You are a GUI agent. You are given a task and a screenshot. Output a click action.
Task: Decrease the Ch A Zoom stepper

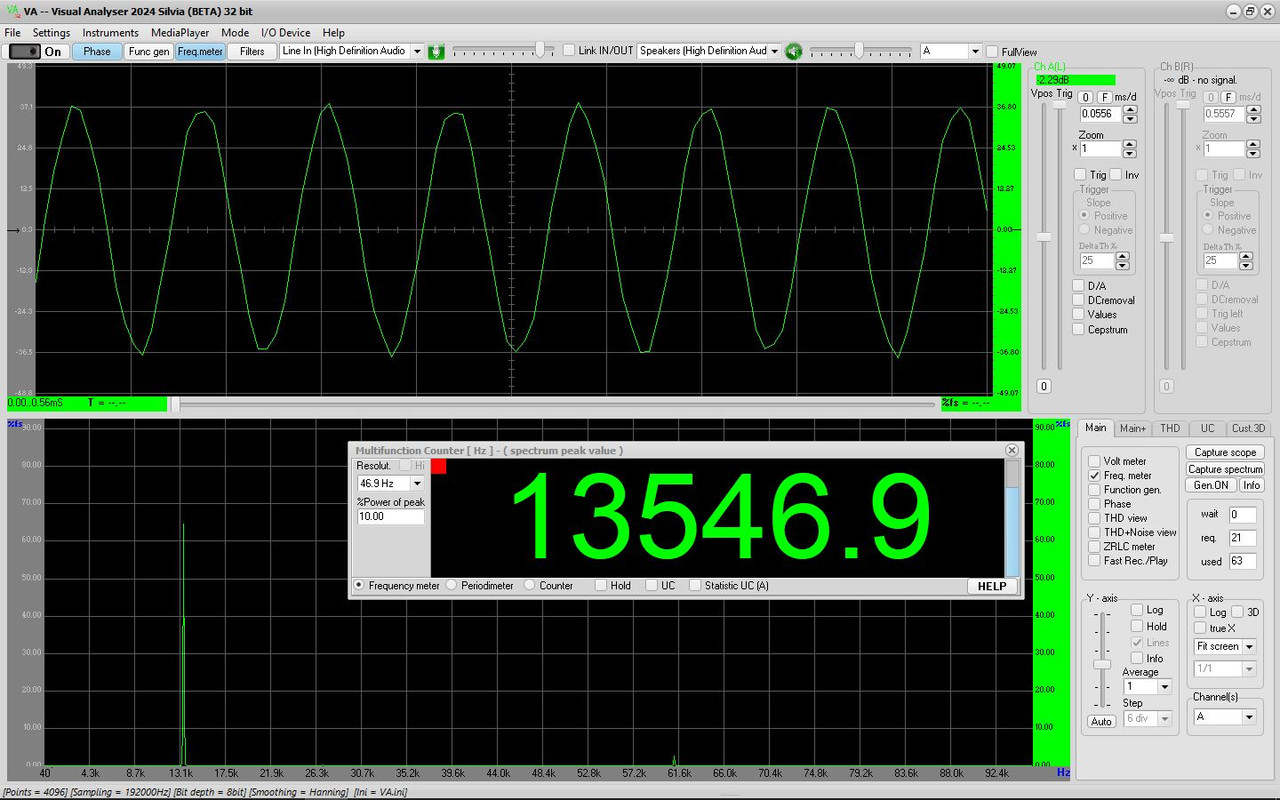click(1129, 153)
